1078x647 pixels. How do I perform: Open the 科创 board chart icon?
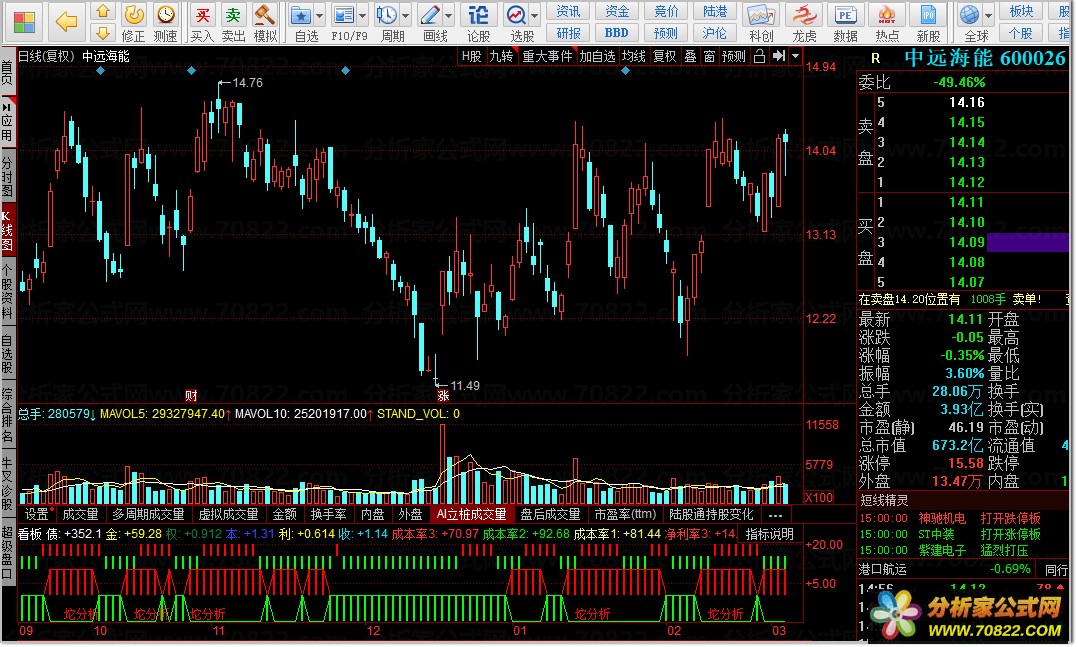(x=761, y=21)
